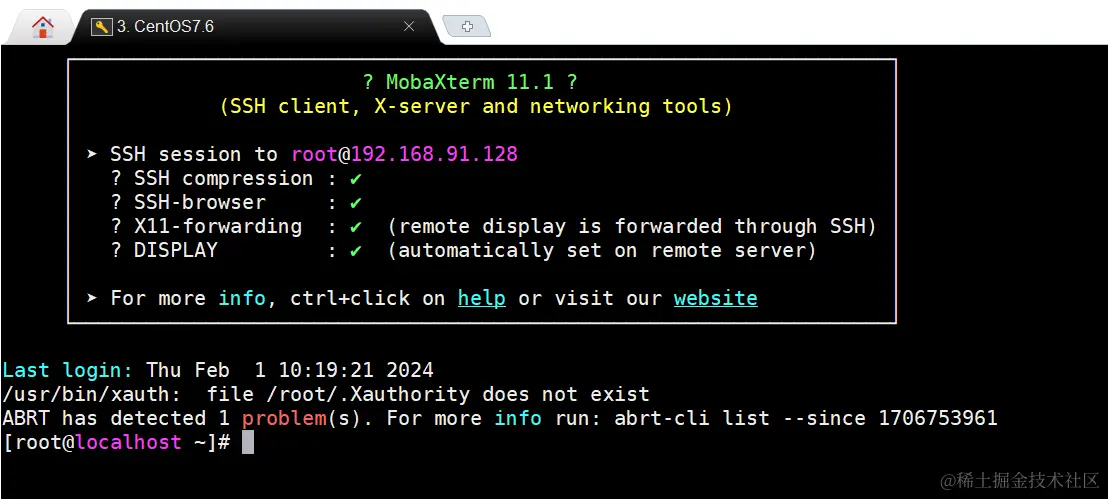The height and width of the screenshot is (499, 1108).
Task: Click the cyan info word in banner
Action: [242, 298]
